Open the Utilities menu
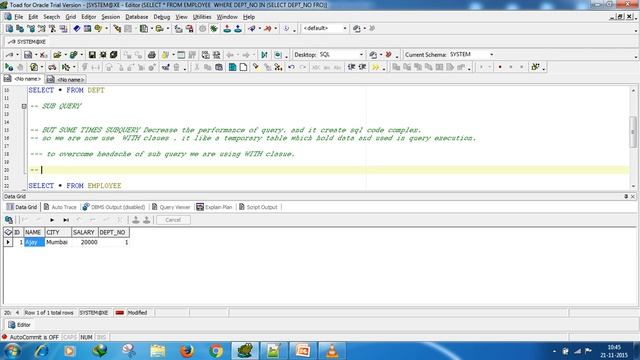This screenshot has width=640, height=360. 202,17
